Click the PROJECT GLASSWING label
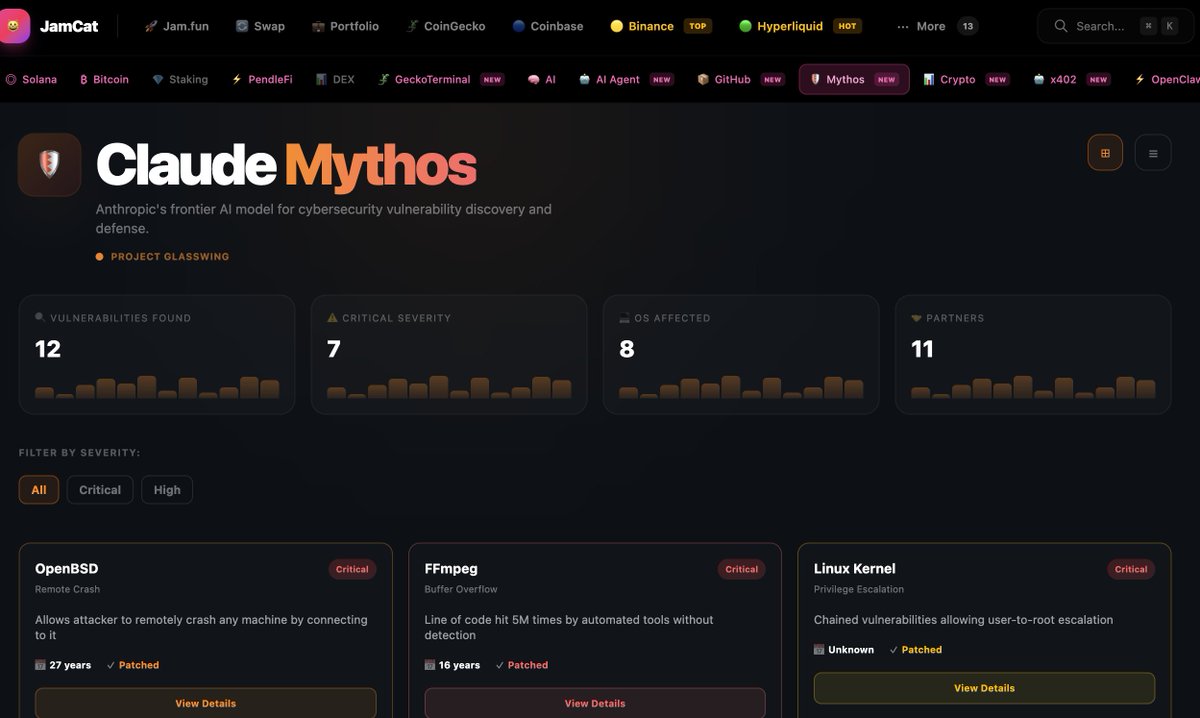Screen dimensions: 1200x718 click(170, 257)
